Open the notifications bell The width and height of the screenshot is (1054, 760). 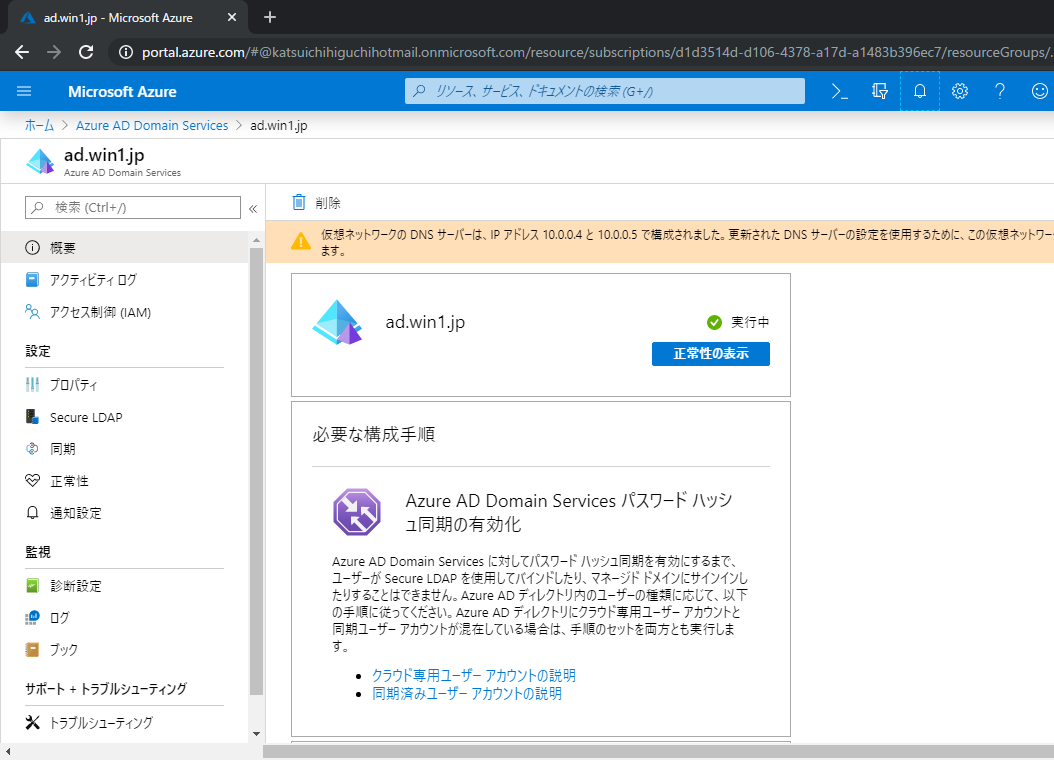tap(920, 91)
